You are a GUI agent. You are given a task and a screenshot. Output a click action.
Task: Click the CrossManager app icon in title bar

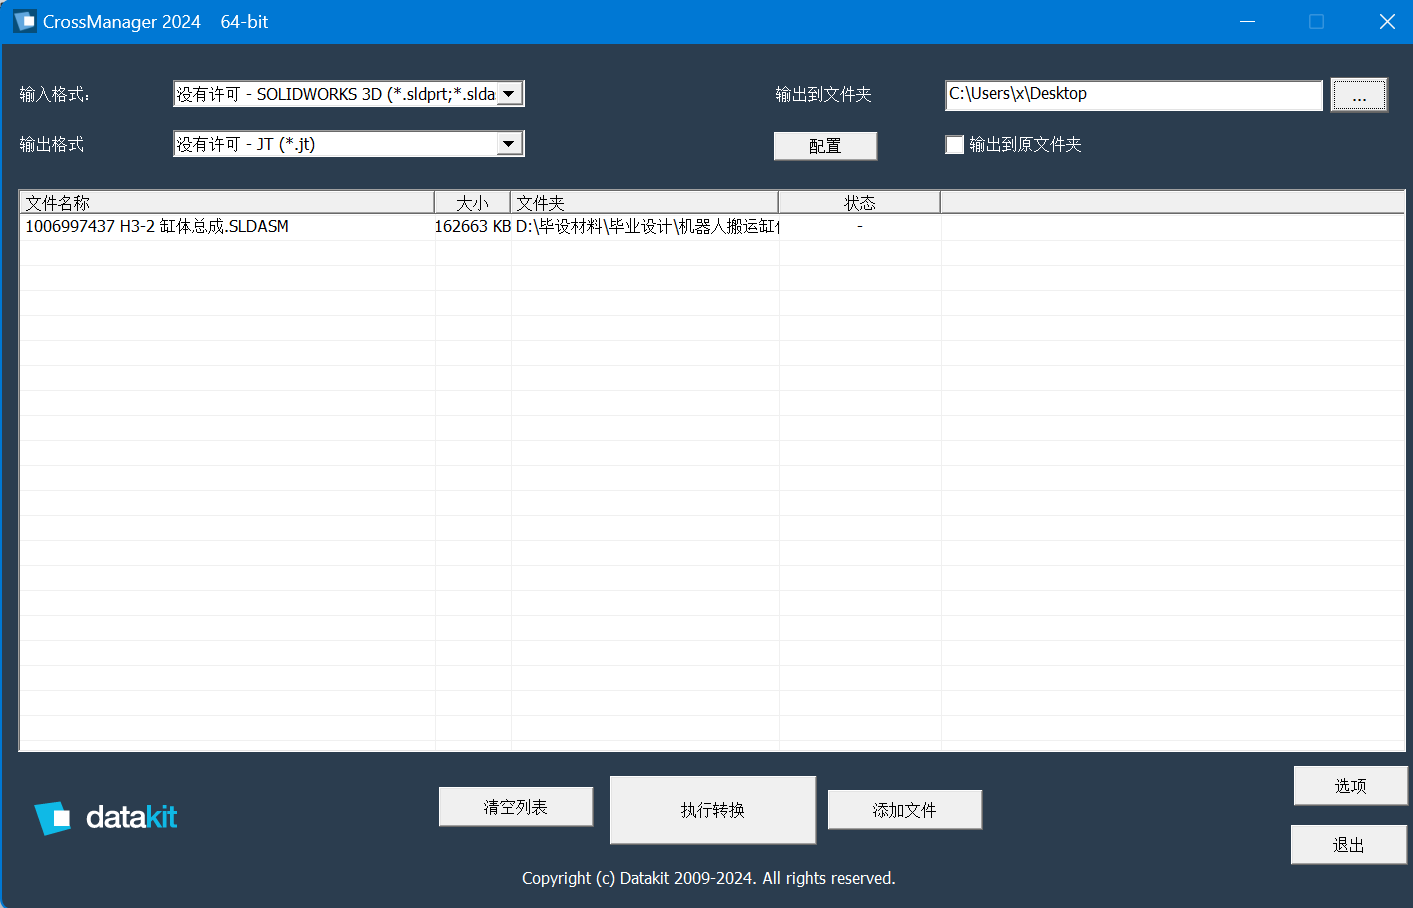coord(24,21)
